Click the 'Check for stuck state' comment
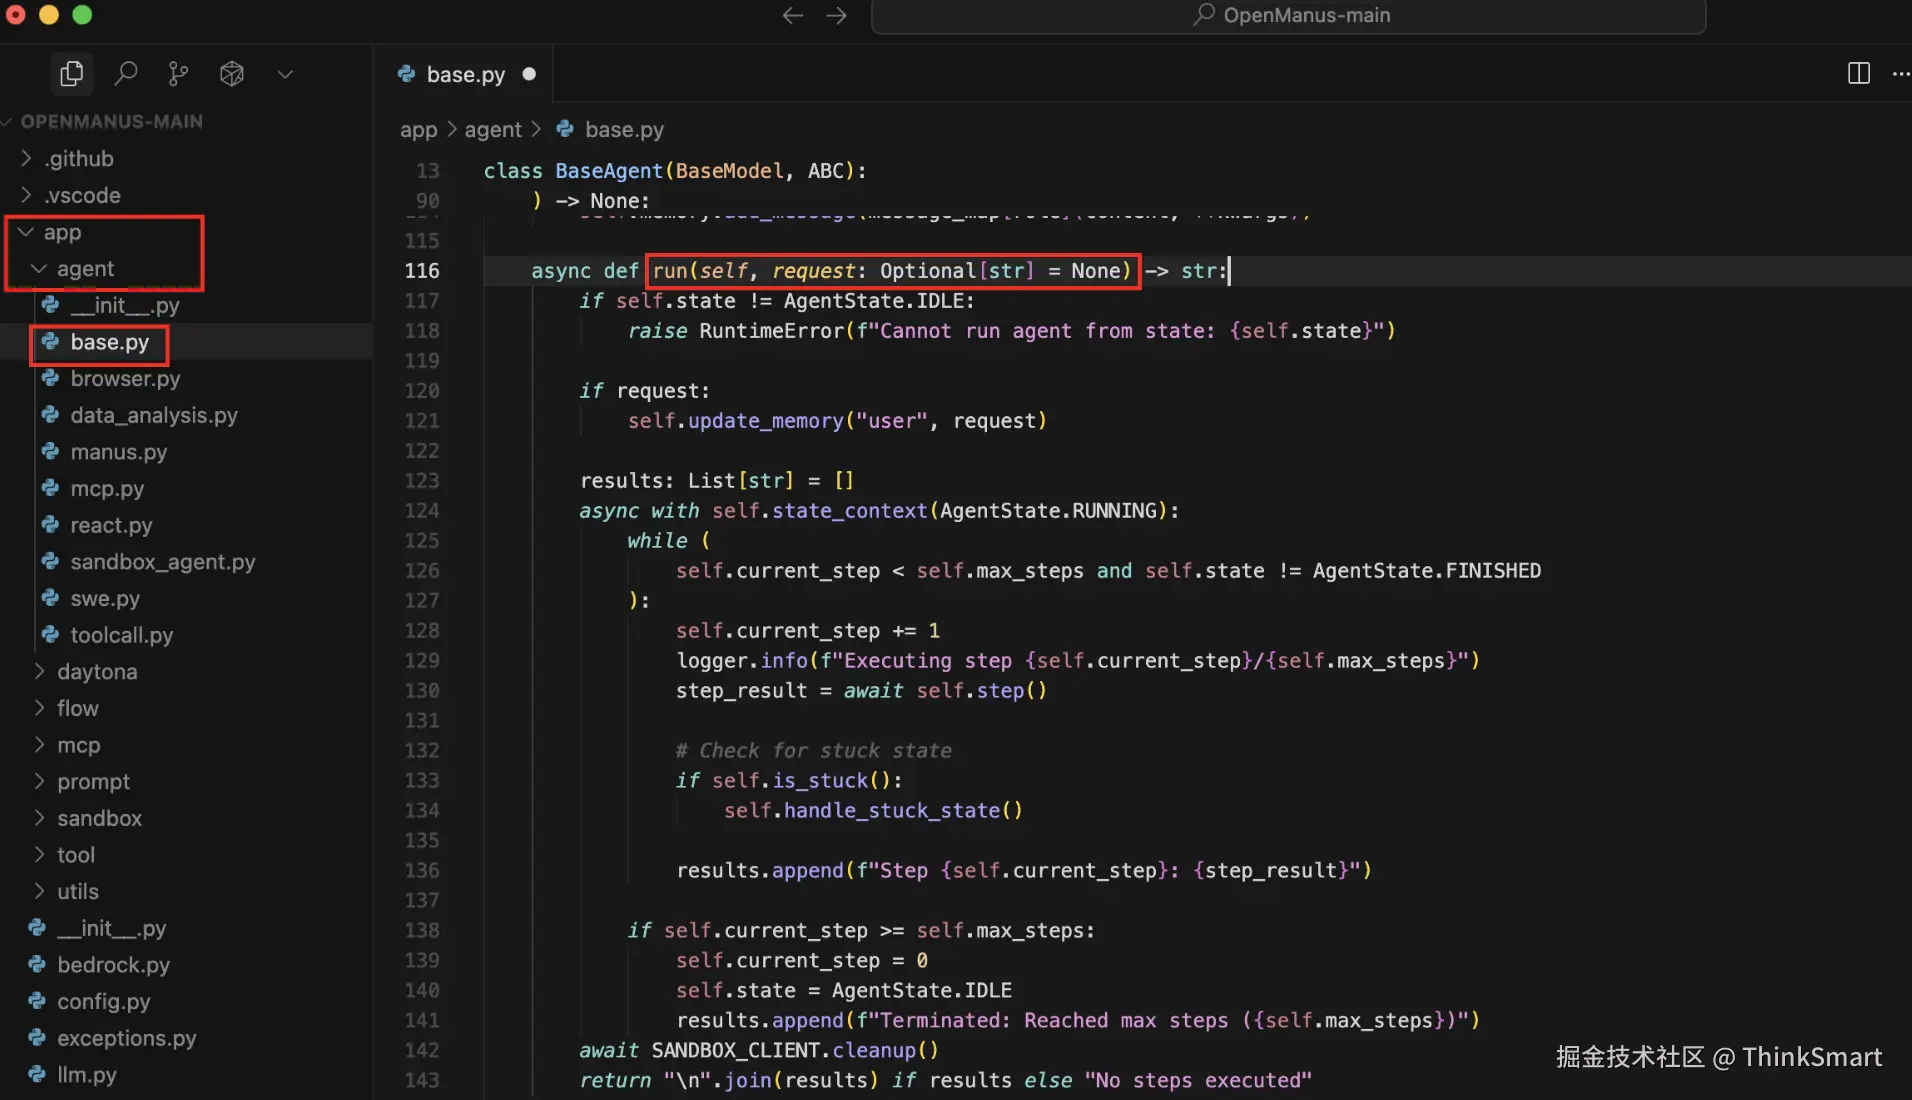 pyautogui.click(x=814, y=751)
